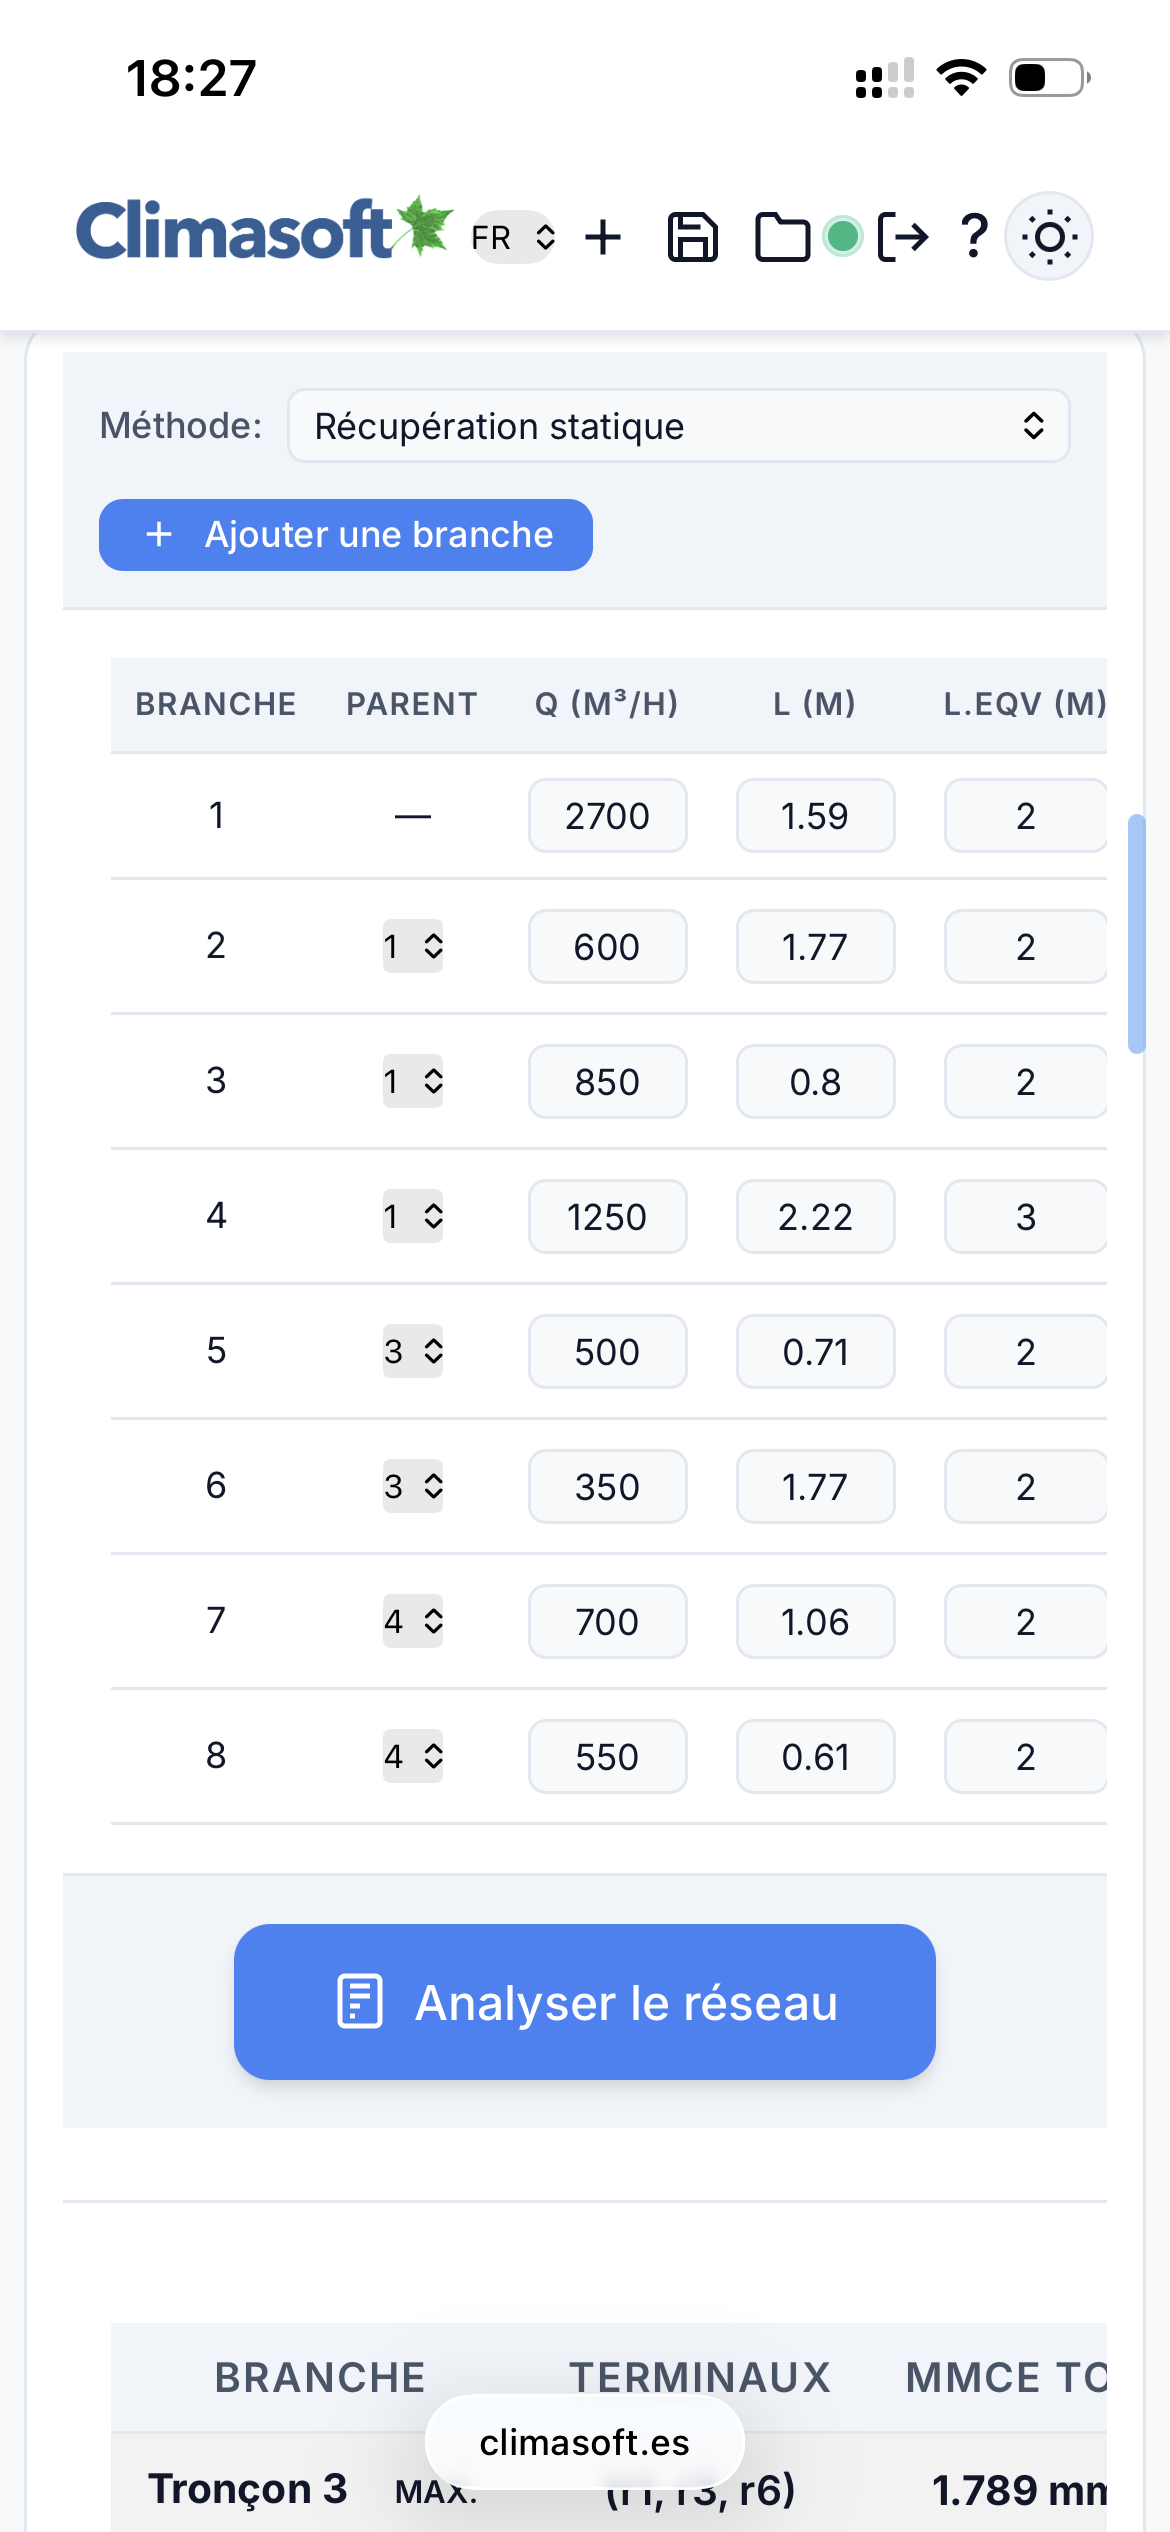Click the save floppy disk icon
Image resolution: width=1170 pixels, height=2532 pixels.
692,238
